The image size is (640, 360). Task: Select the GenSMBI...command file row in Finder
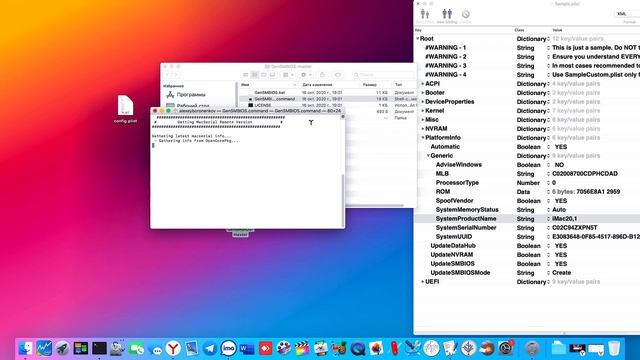click(x=328, y=99)
